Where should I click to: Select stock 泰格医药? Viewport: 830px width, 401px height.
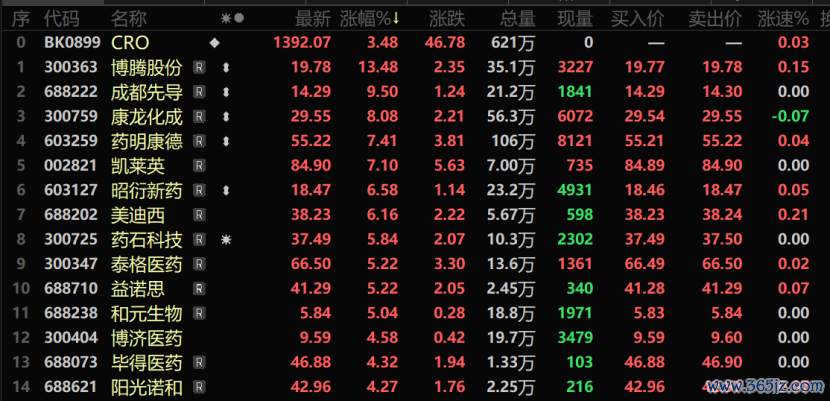click(147, 264)
